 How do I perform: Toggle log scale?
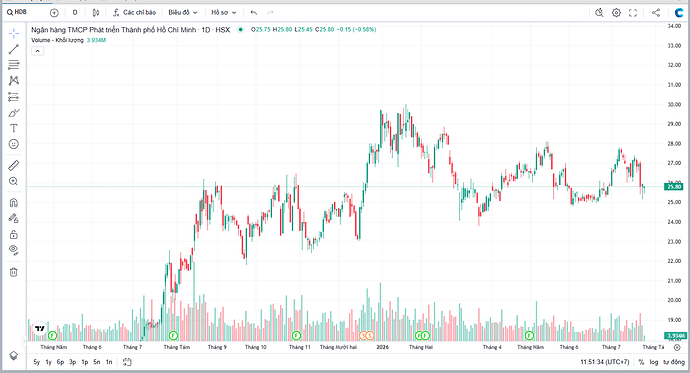pos(653,362)
